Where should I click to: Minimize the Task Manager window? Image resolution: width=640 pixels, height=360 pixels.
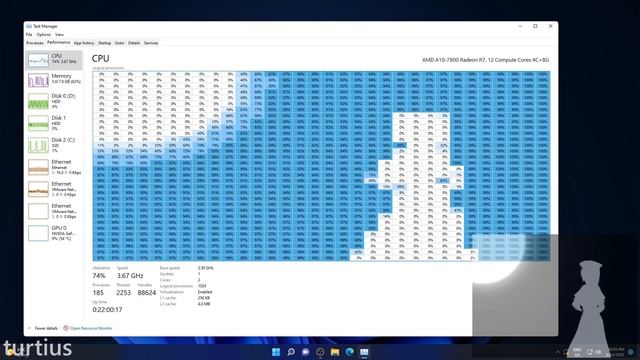pos(520,26)
